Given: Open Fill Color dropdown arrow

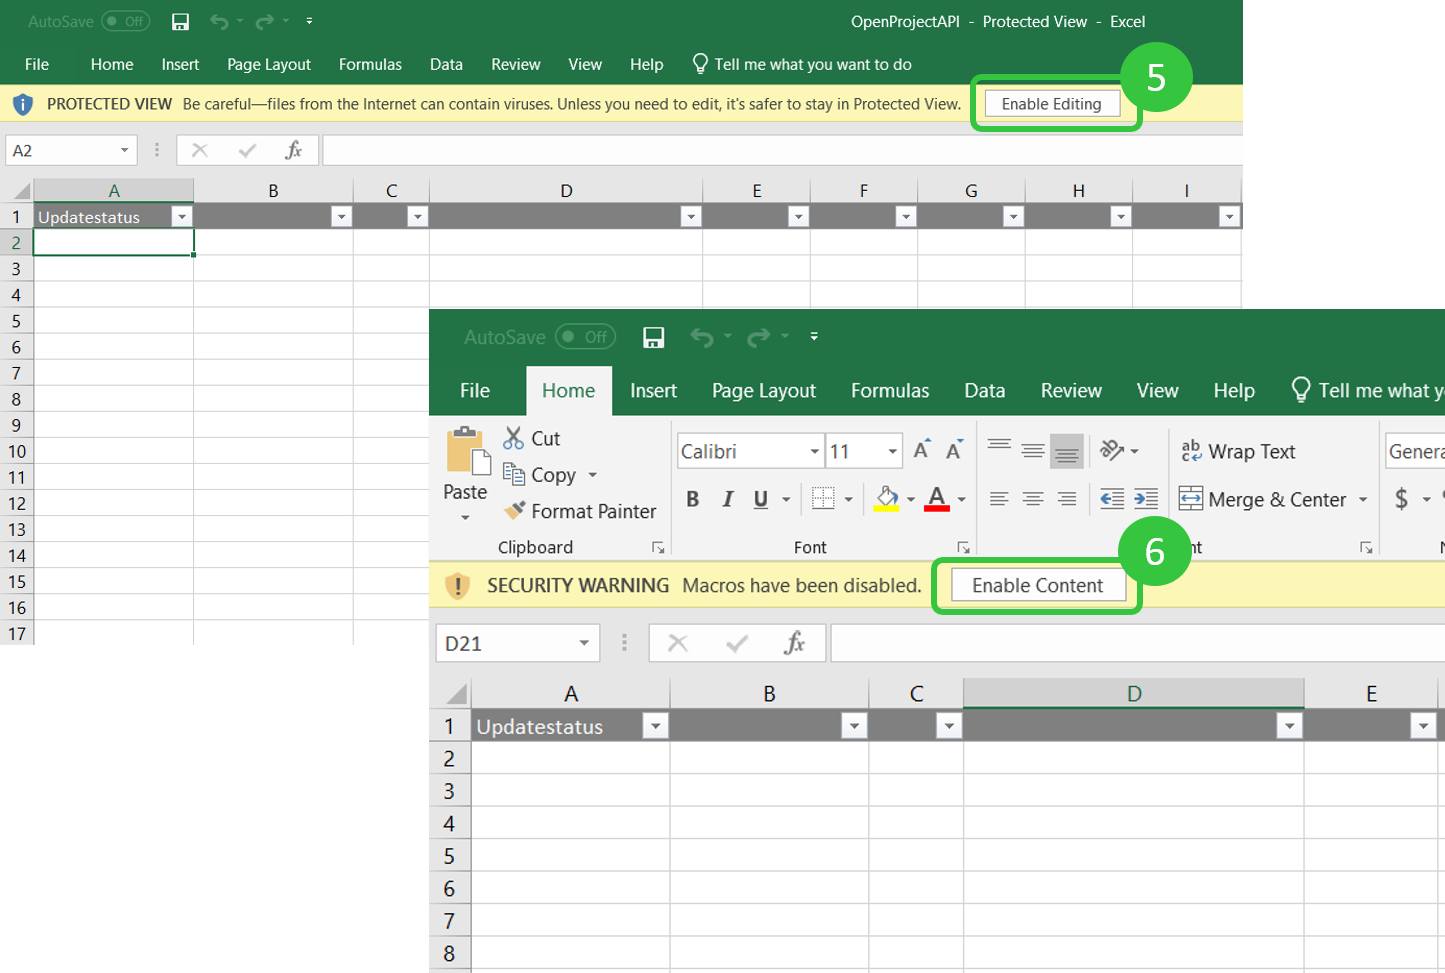Looking at the screenshot, I should 911,499.
